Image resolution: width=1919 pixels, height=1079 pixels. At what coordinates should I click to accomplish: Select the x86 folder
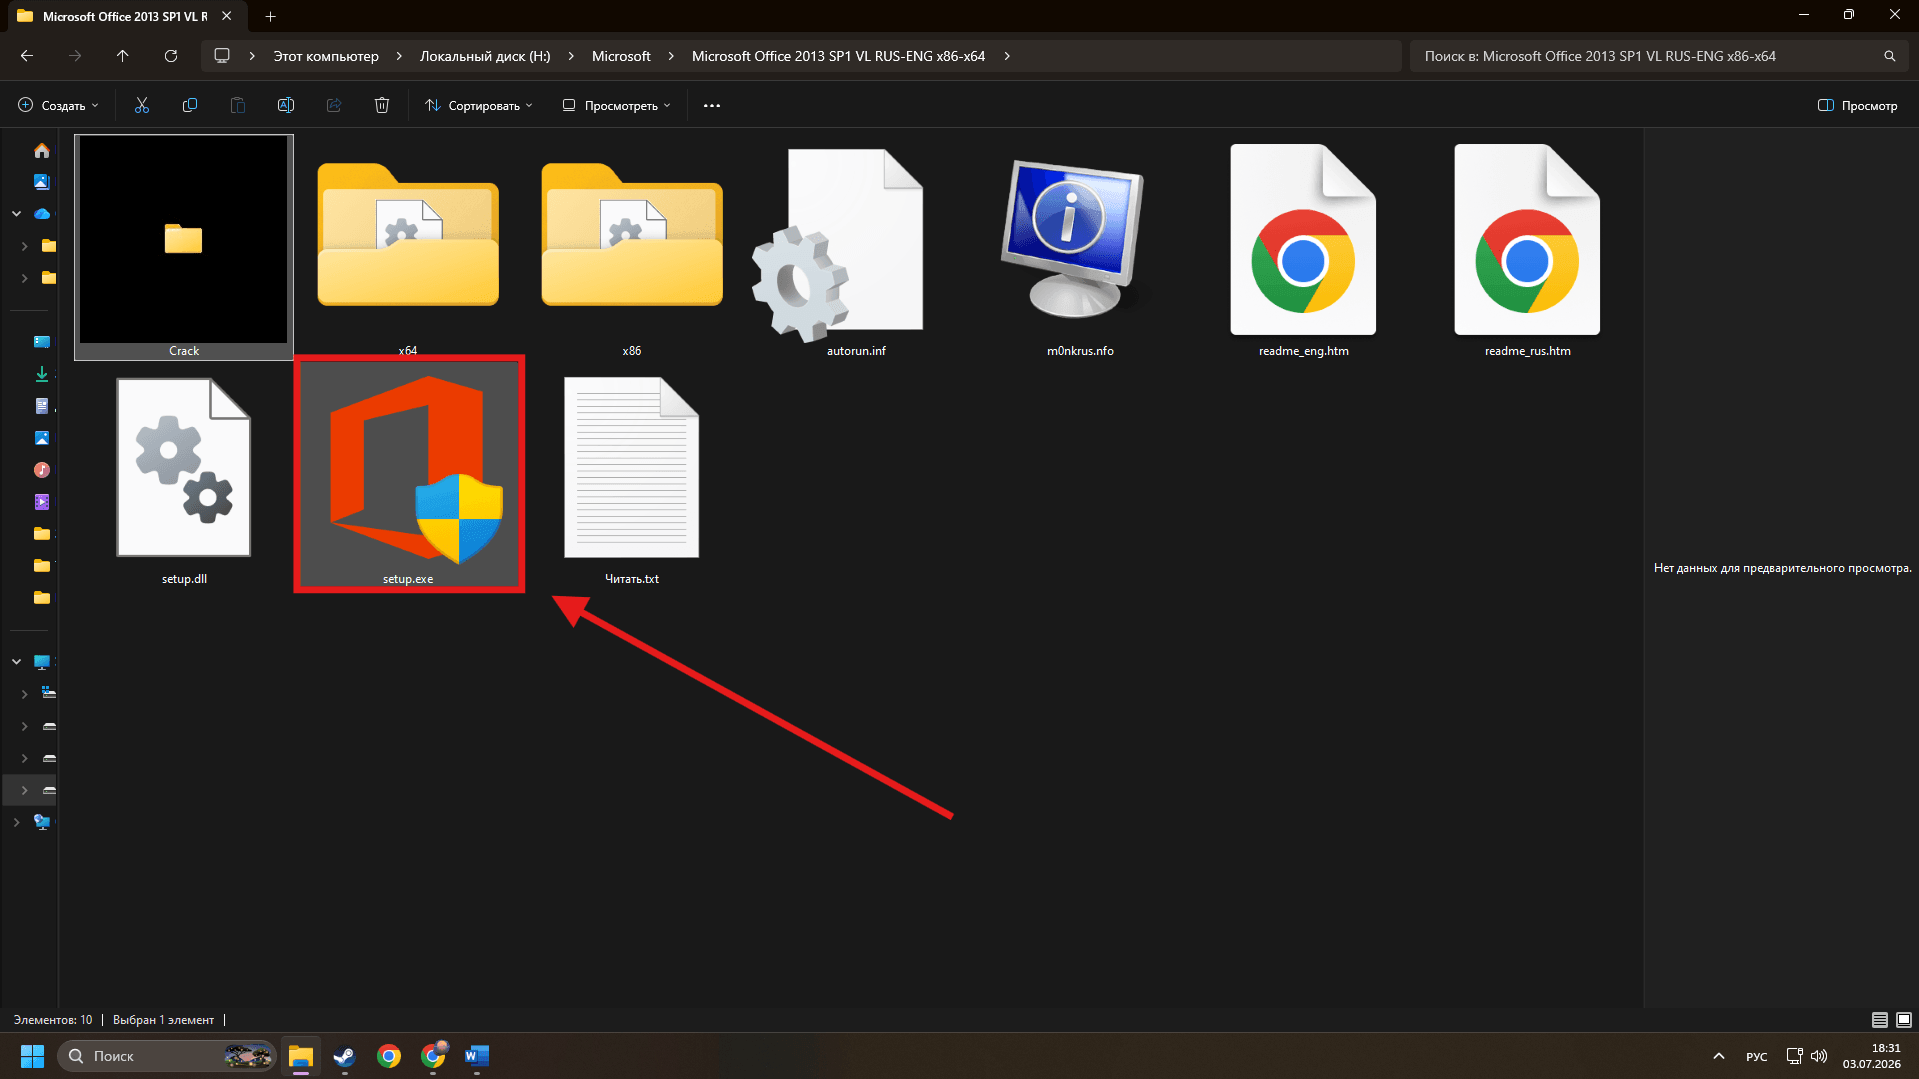pos(632,247)
